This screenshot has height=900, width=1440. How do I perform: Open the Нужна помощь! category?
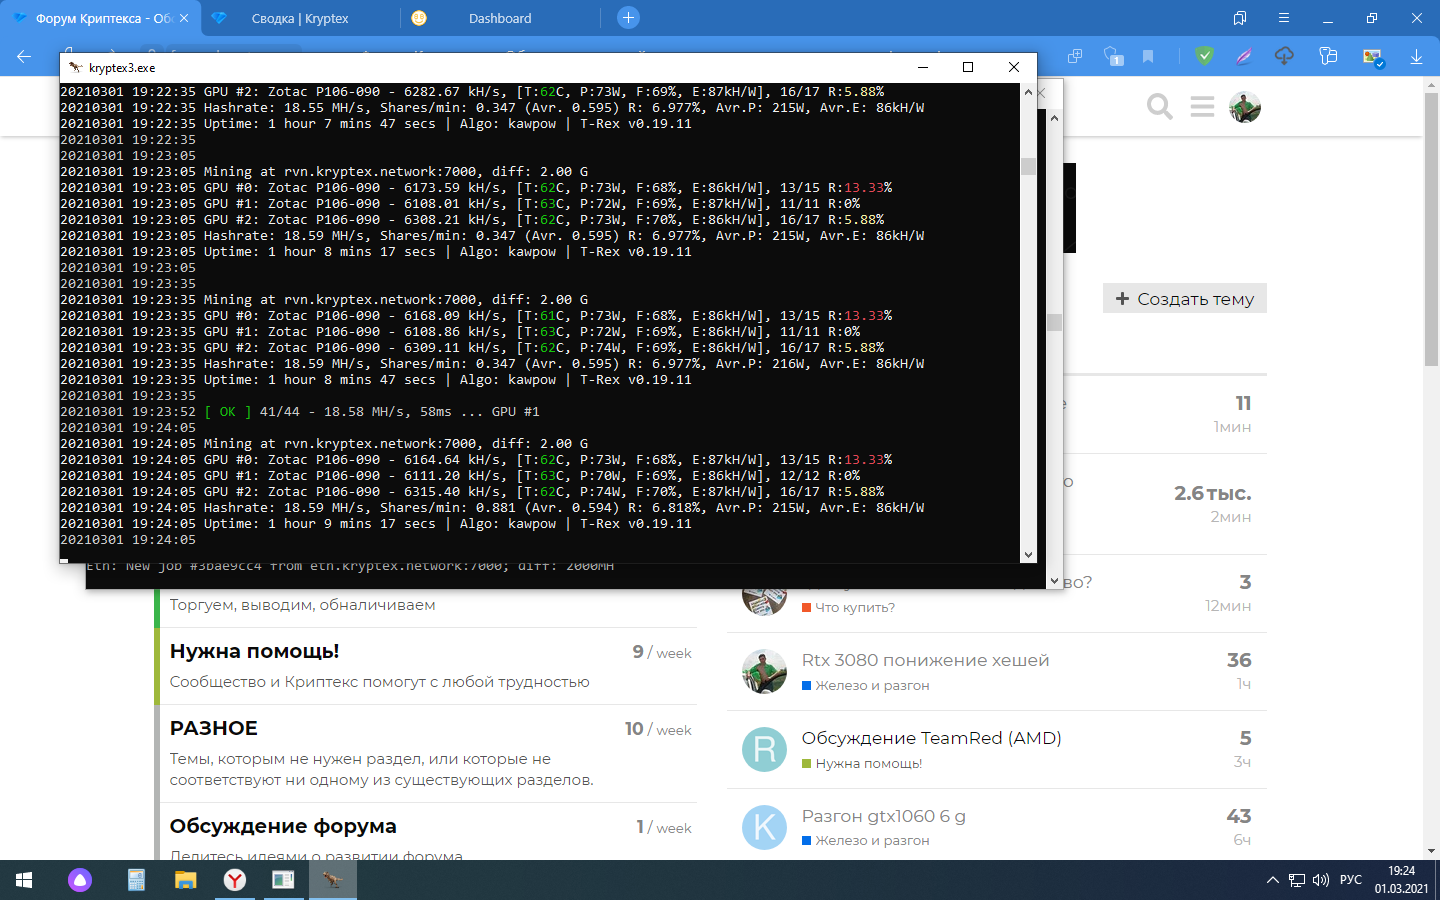[x=255, y=651]
